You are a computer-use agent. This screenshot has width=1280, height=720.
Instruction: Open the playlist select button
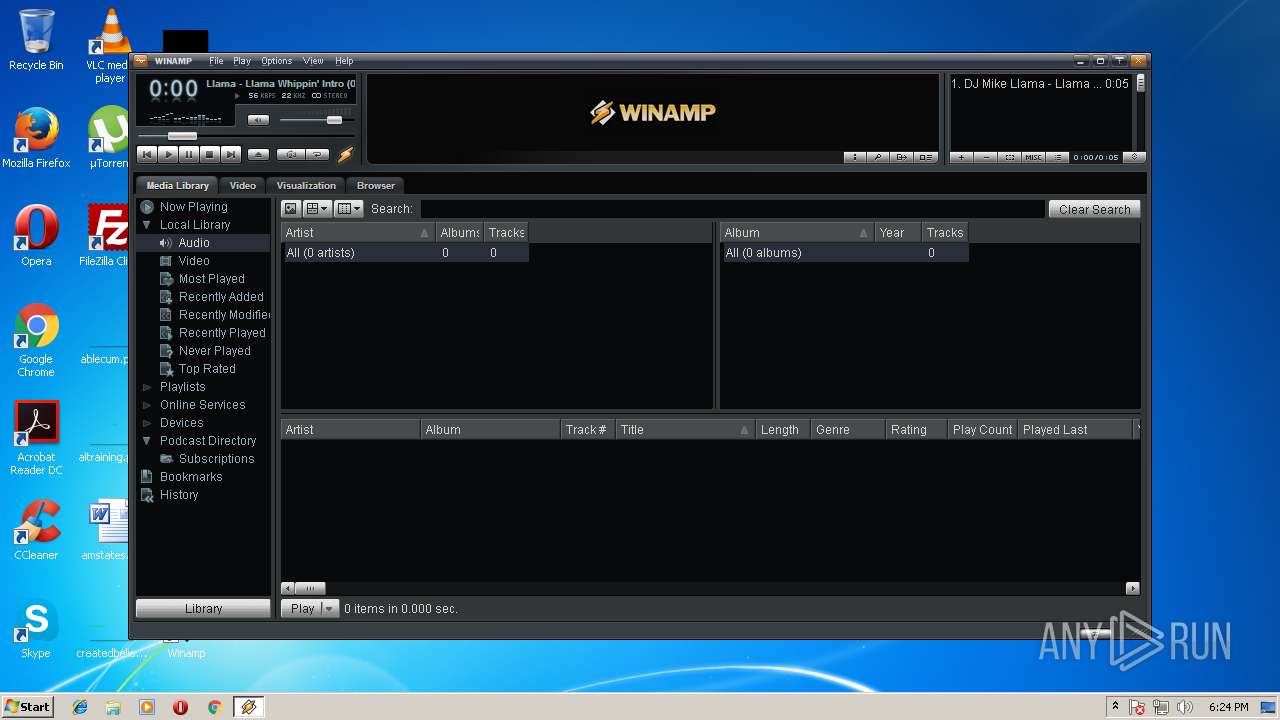click(1010, 157)
